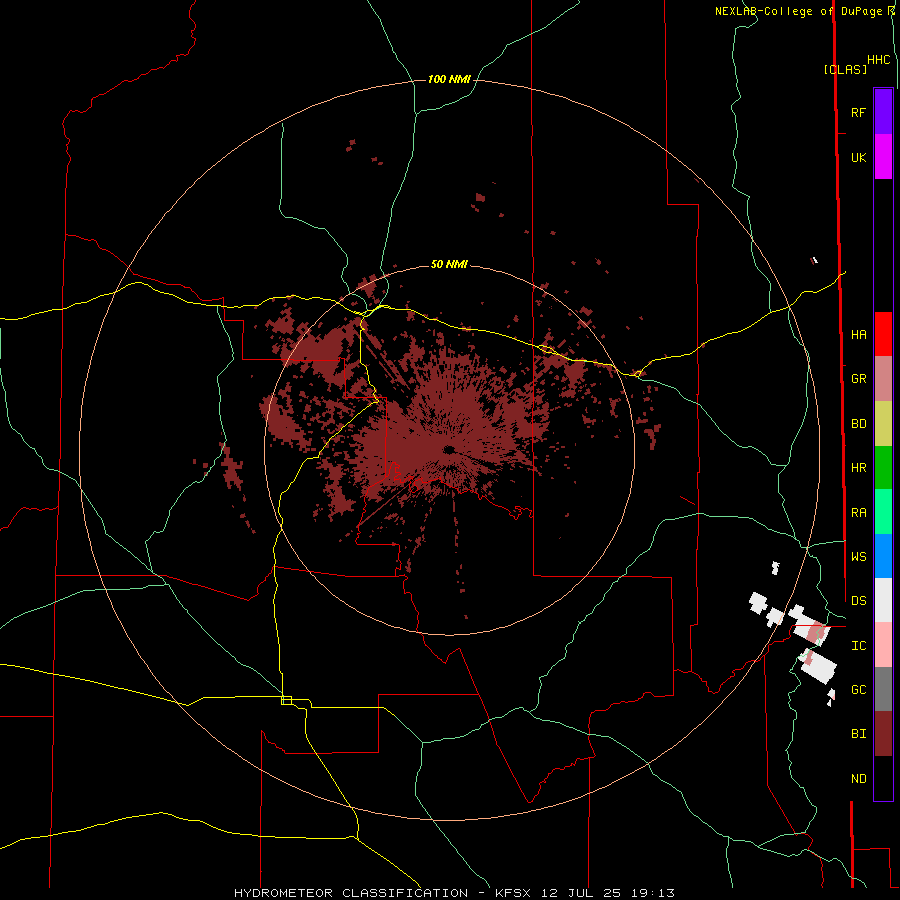Click the UK magenta legend swatch

click(x=883, y=157)
